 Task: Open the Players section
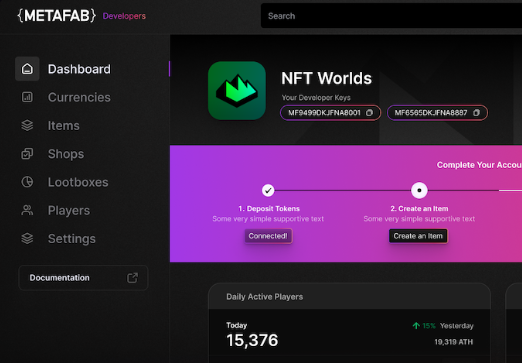pos(69,211)
